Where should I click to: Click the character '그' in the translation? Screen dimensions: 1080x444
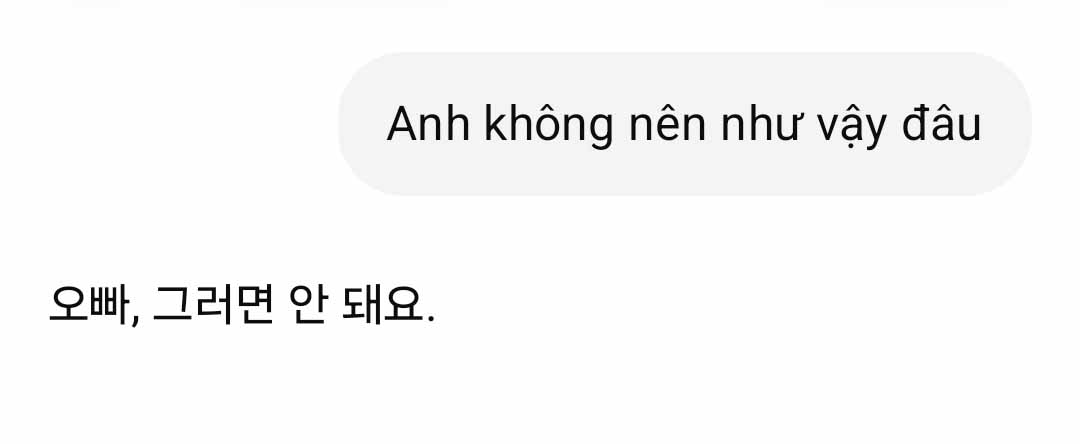(x=172, y=304)
